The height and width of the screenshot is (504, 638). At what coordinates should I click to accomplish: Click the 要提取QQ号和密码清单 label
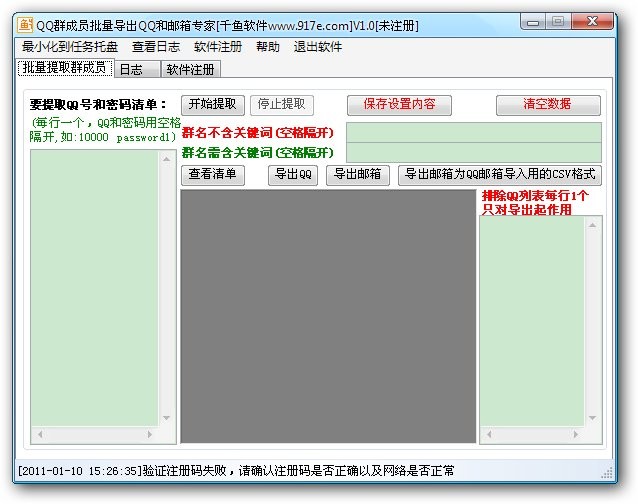pos(98,105)
